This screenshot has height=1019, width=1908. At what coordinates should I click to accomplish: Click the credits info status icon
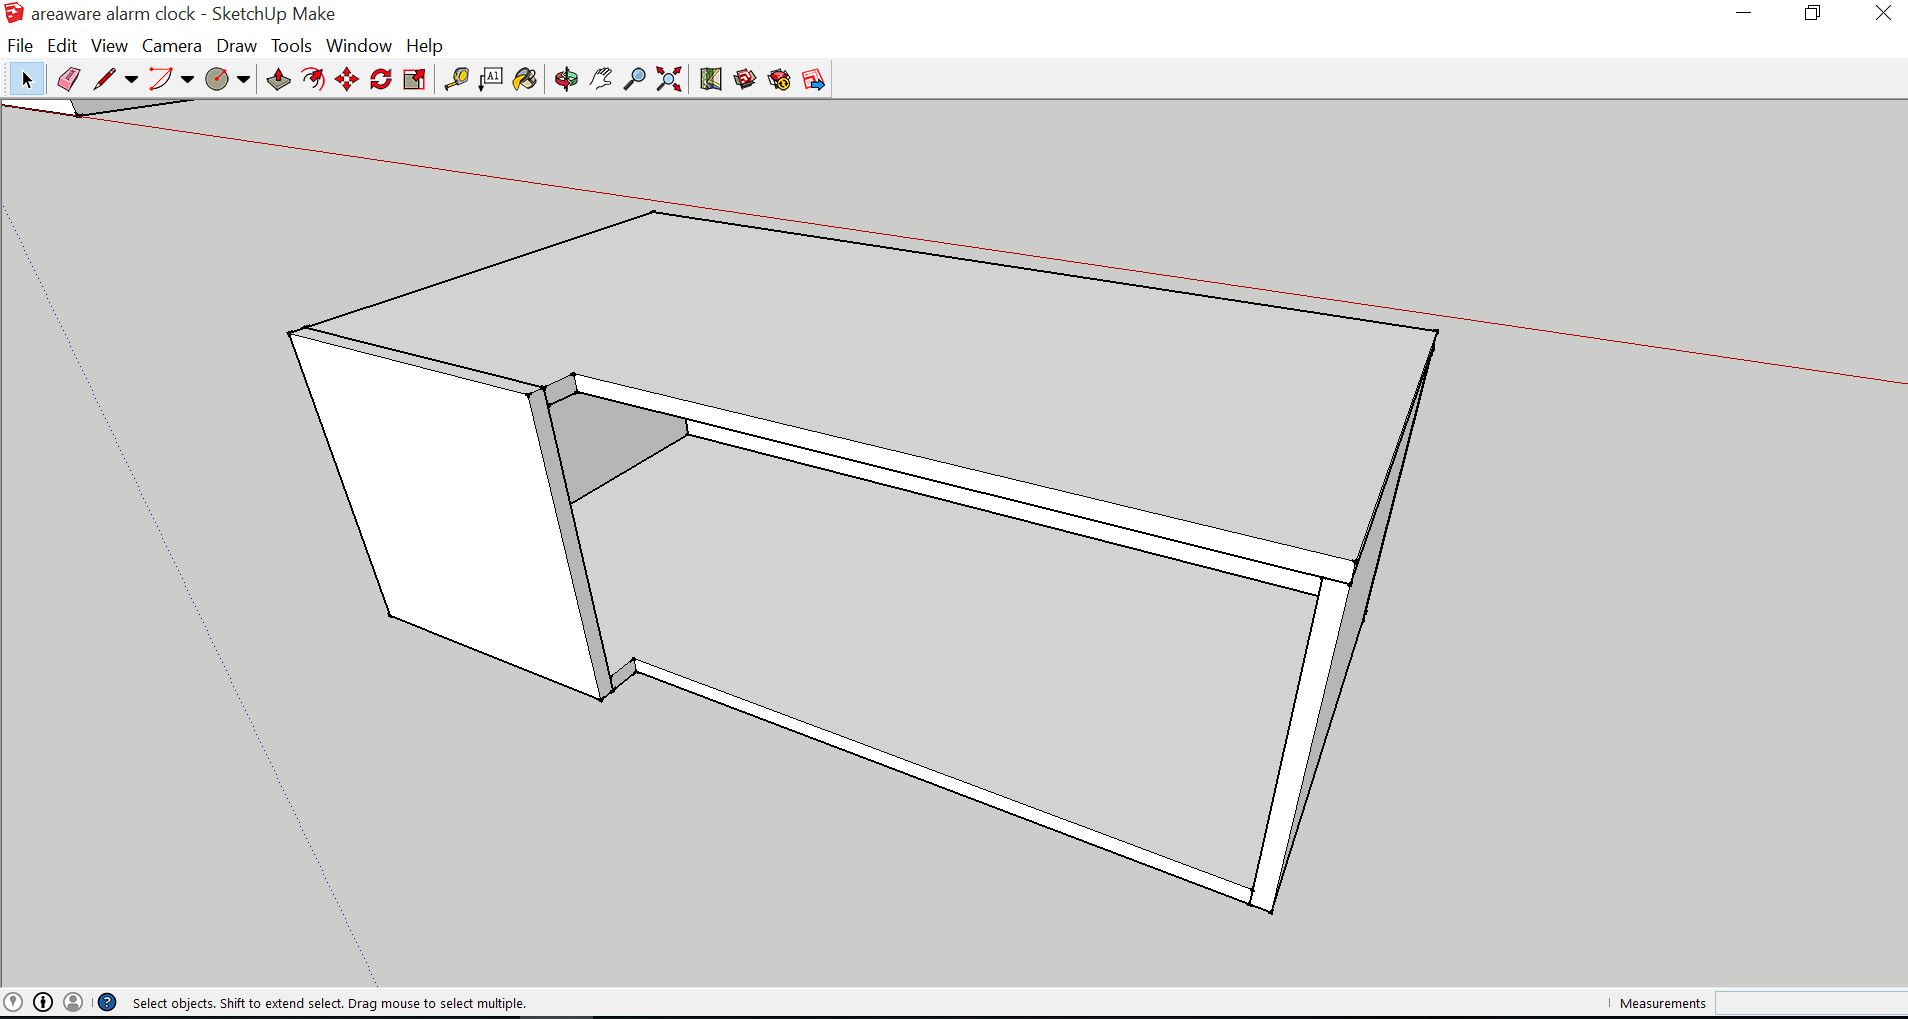(43, 1002)
